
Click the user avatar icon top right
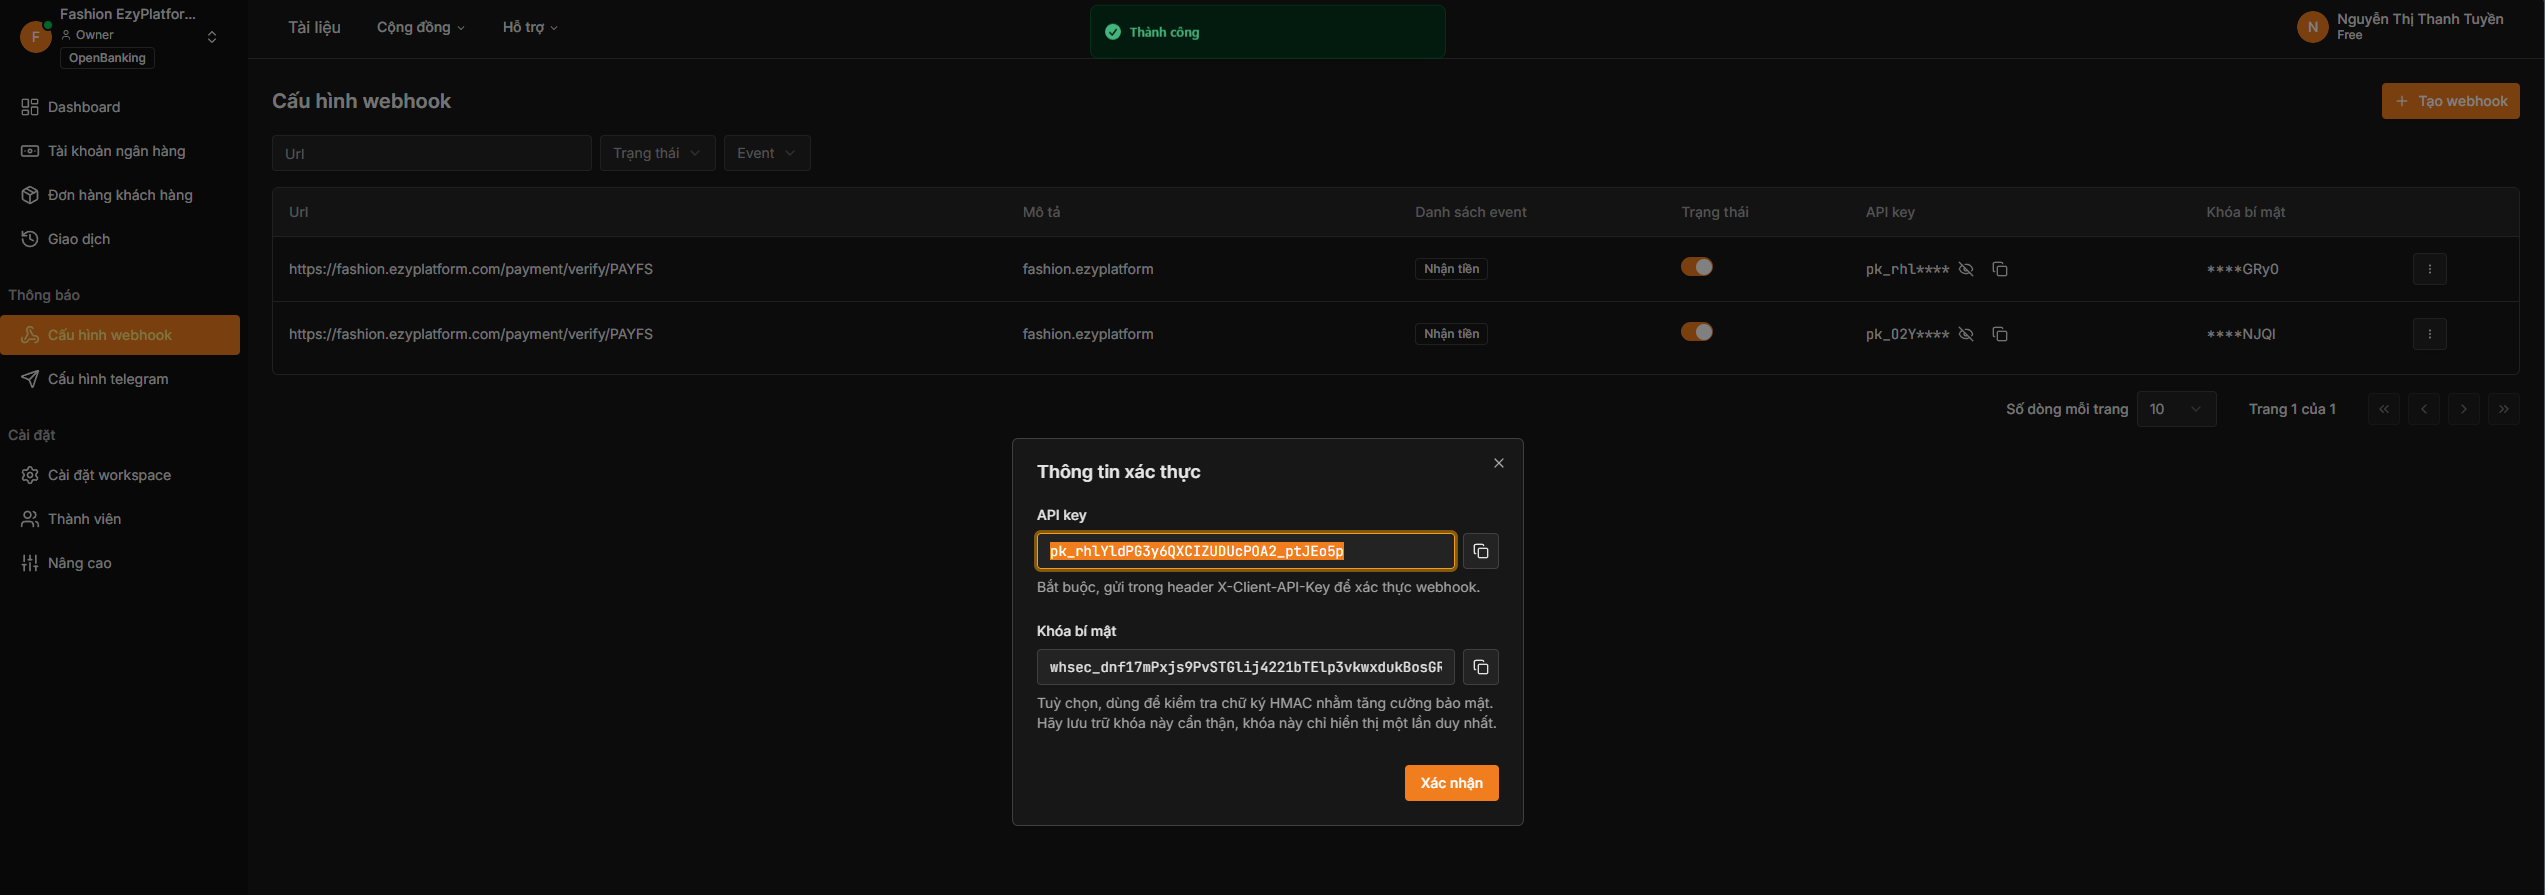[2312, 27]
